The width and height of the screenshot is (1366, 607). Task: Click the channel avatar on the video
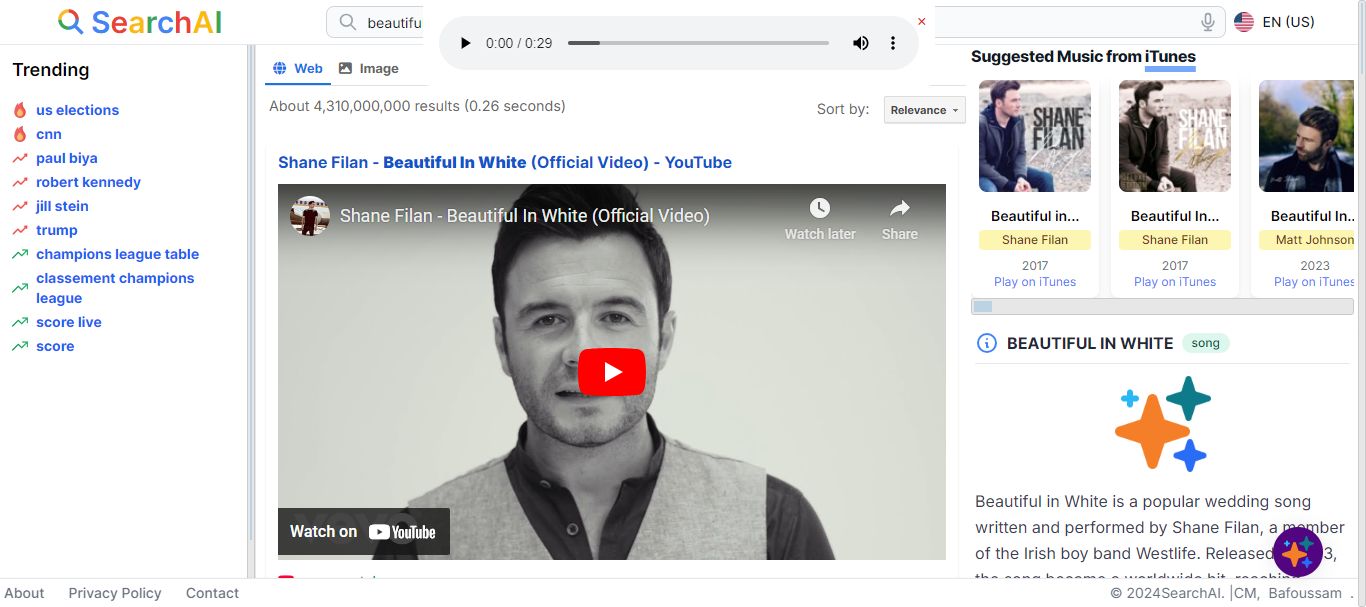(310, 216)
